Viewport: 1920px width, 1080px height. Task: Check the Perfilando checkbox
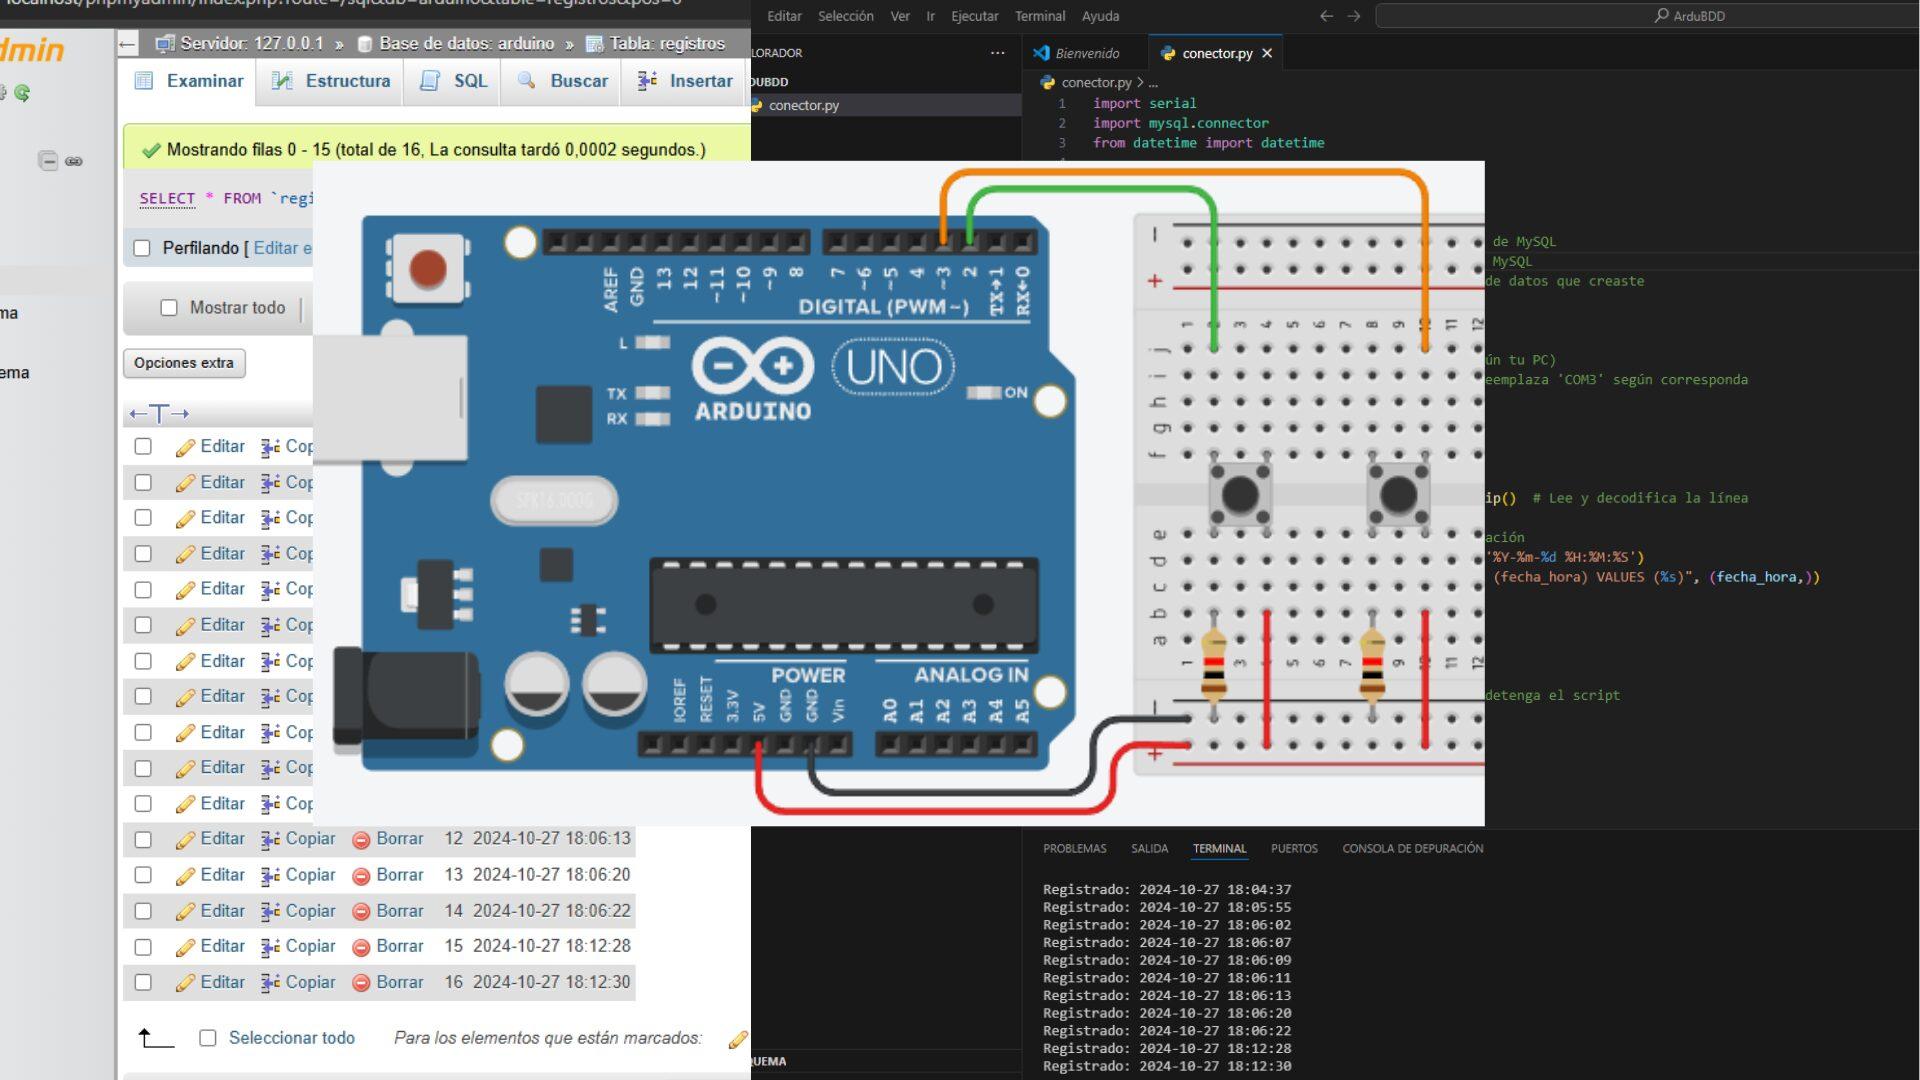(141, 247)
